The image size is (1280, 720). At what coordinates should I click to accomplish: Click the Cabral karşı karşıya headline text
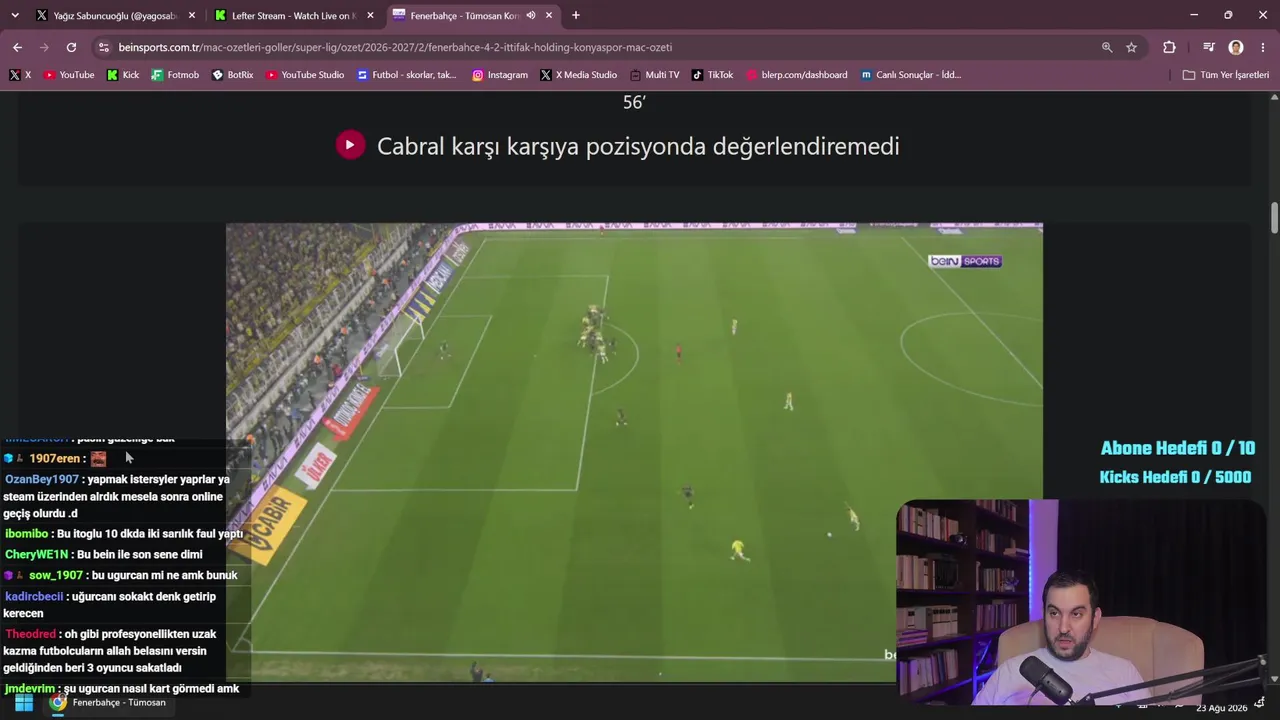coord(638,146)
